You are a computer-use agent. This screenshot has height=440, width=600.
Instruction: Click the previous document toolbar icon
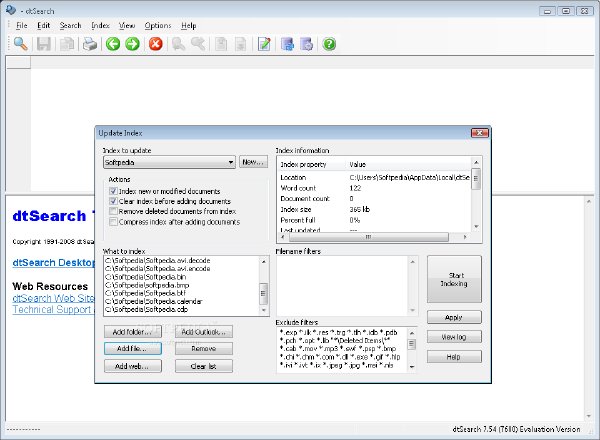pyautogui.click(x=221, y=44)
